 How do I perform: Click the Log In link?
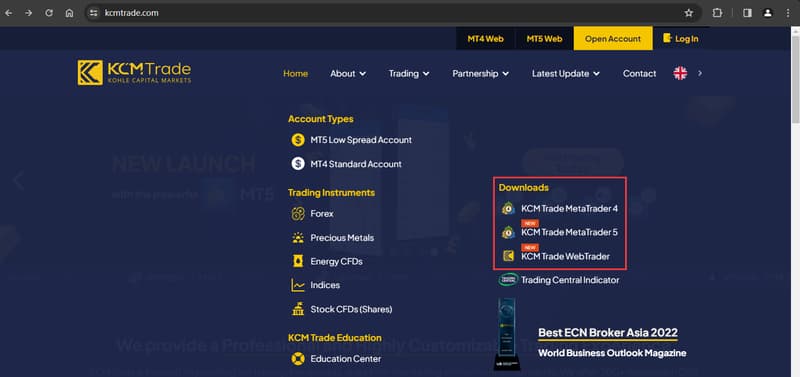(x=681, y=39)
